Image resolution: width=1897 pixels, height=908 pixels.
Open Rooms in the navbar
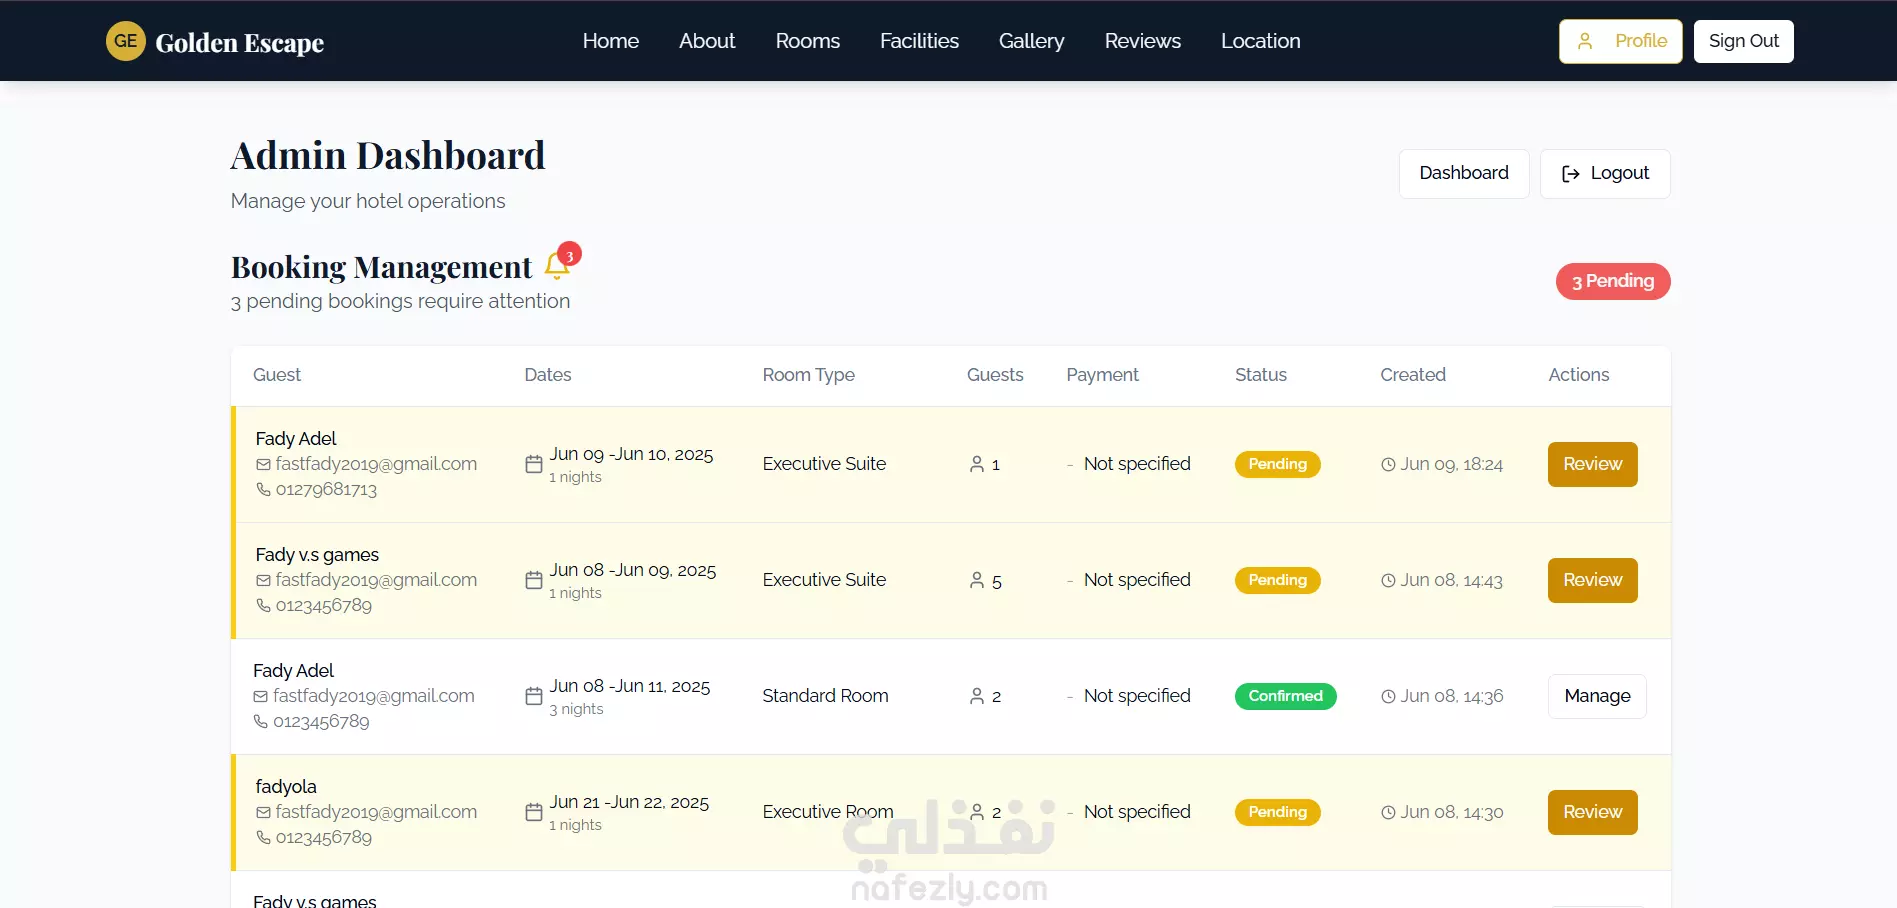point(808,41)
